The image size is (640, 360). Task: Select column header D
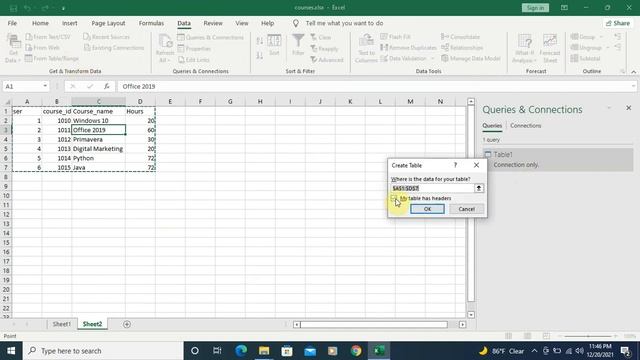(x=140, y=101)
